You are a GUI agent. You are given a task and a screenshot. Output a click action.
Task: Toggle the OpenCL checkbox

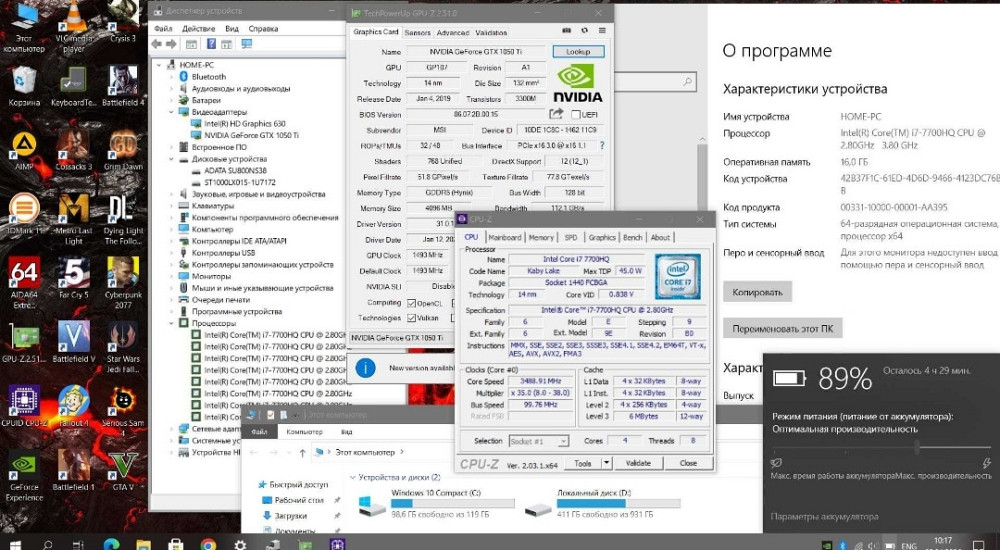(x=411, y=302)
